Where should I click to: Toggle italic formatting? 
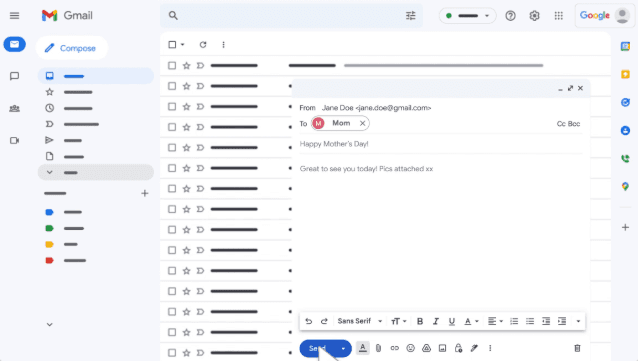point(436,321)
